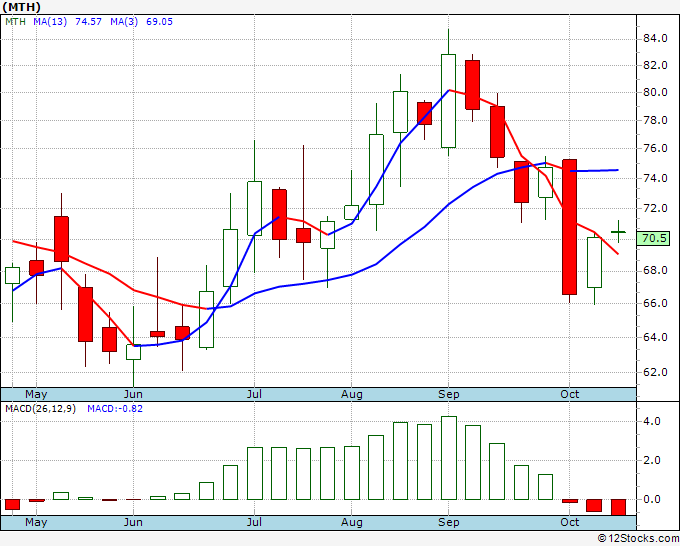The height and width of the screenshot is (546, 680).
Task: Click the 2.0 MACD axis label
Action: pos(652,460)
